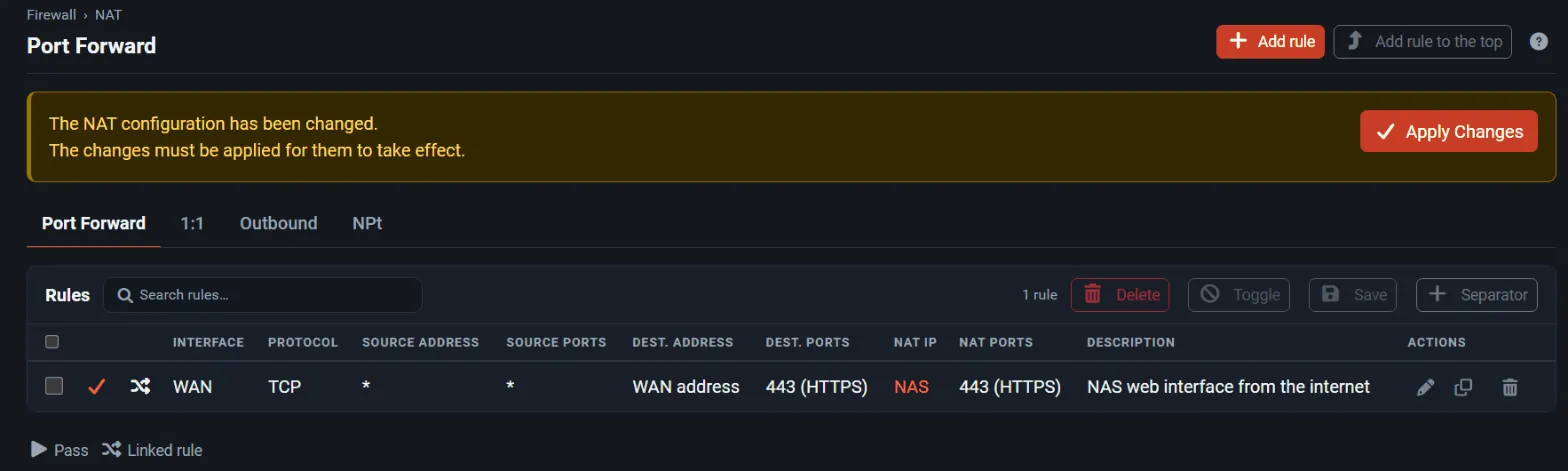Click the Source Ports column header
This screenshot has height=471, width=1568.
tap(556, 342)
